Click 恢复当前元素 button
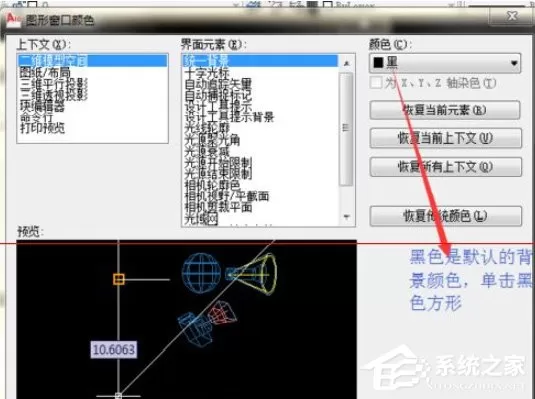The image size is (535, 399). (x=445, y=110)
